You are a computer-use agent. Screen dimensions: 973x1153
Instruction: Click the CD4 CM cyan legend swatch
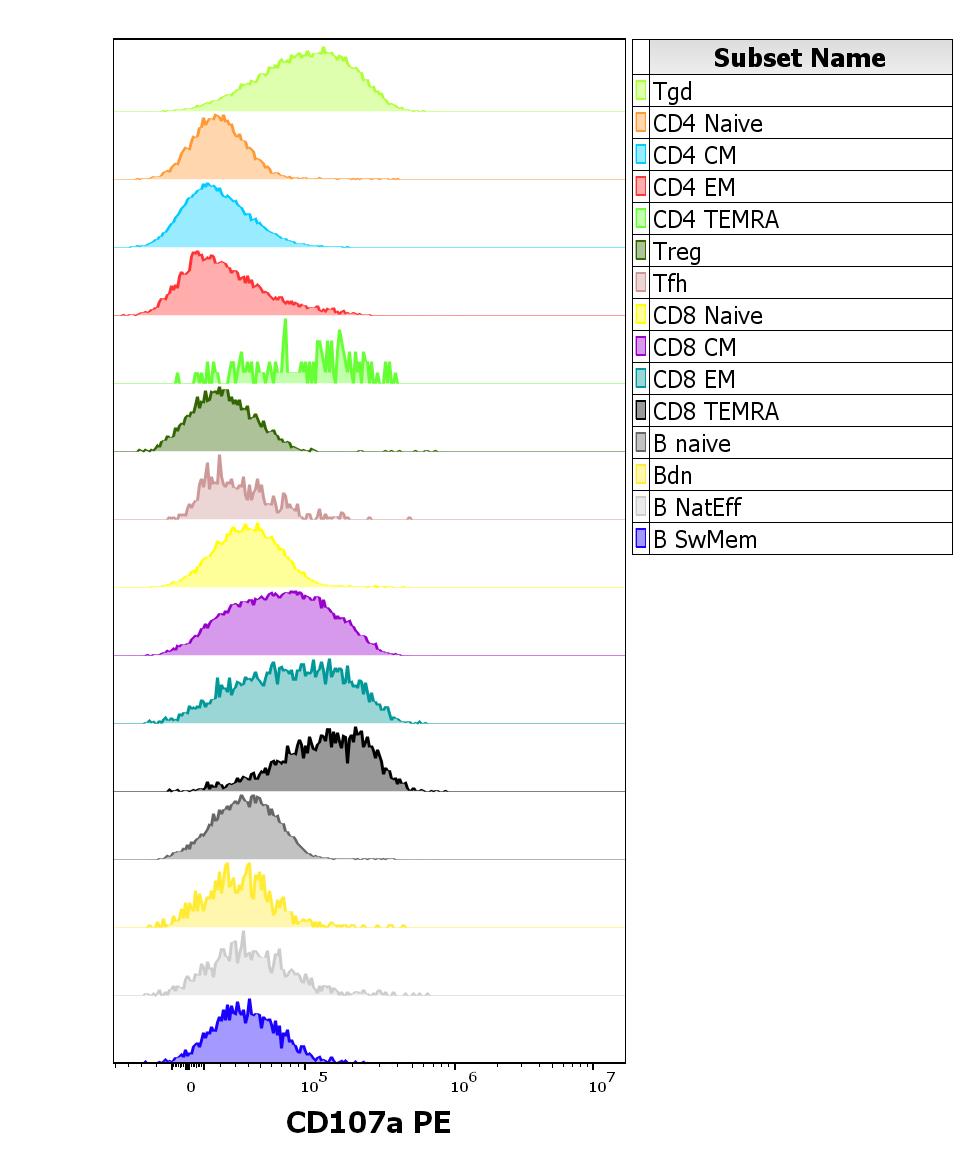tap(640, 155)
